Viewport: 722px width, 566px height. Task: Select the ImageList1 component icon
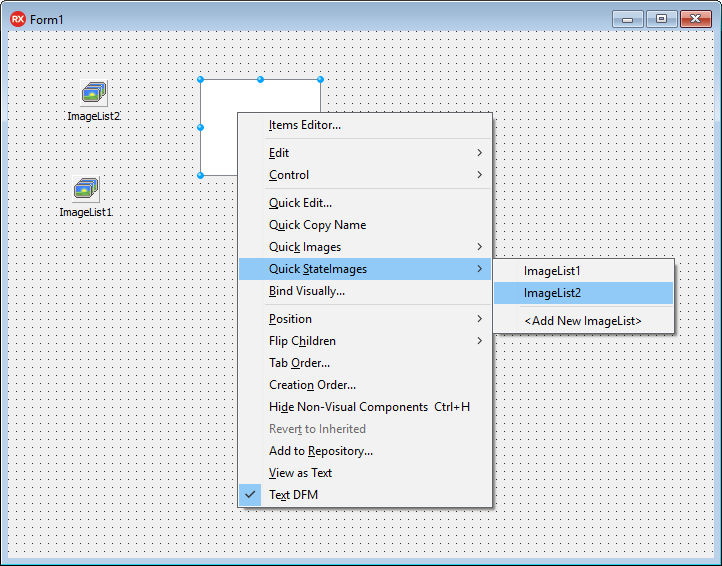86,189
